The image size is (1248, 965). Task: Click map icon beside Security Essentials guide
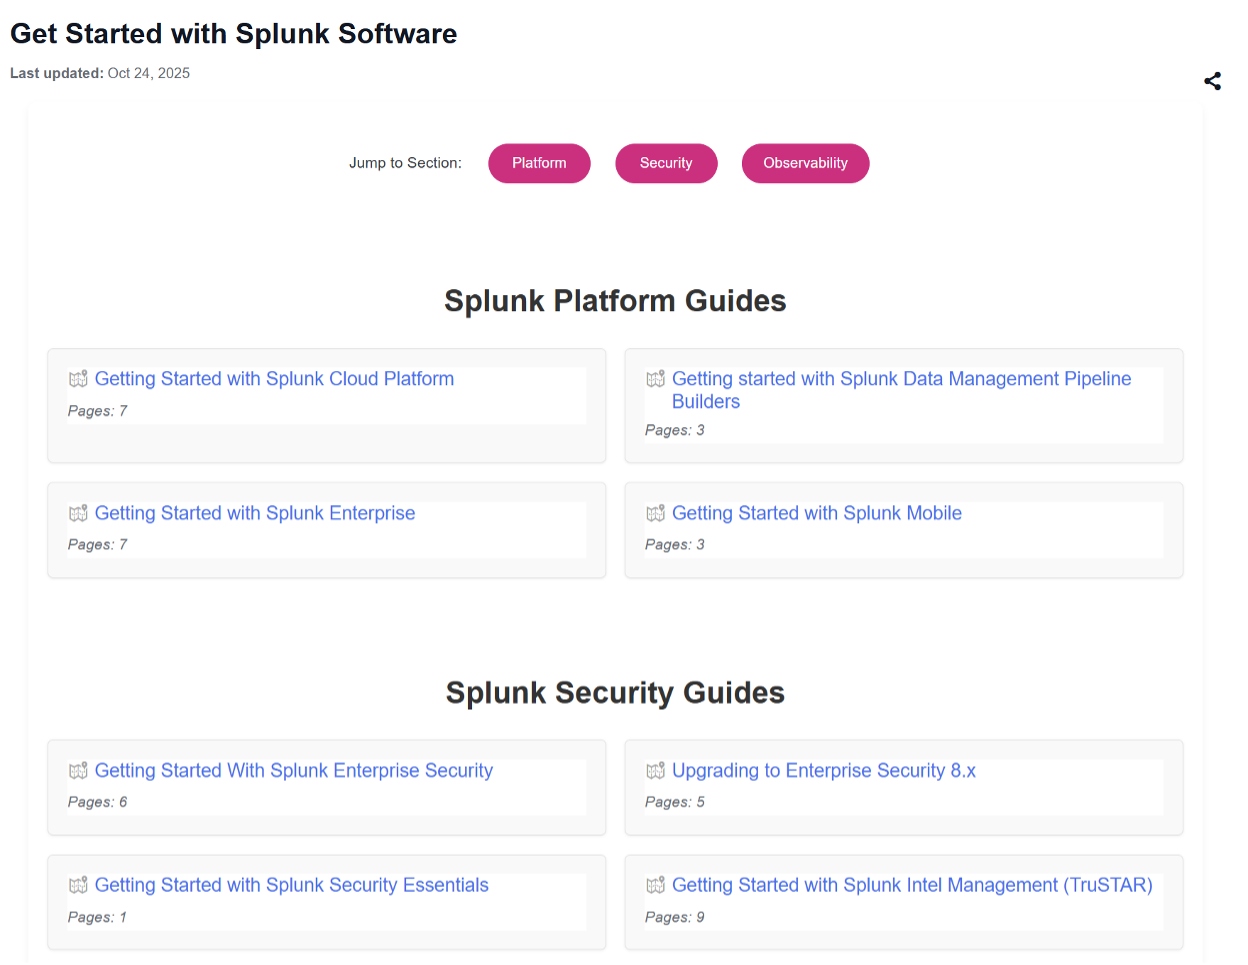click(x=78, y=885)
